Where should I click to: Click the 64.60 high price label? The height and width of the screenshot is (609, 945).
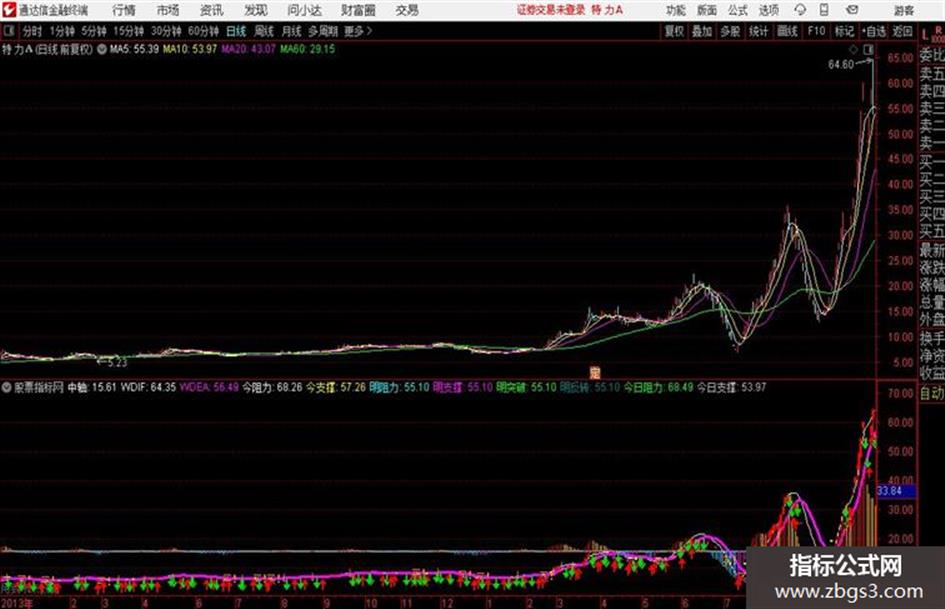(x=840, y=65)
